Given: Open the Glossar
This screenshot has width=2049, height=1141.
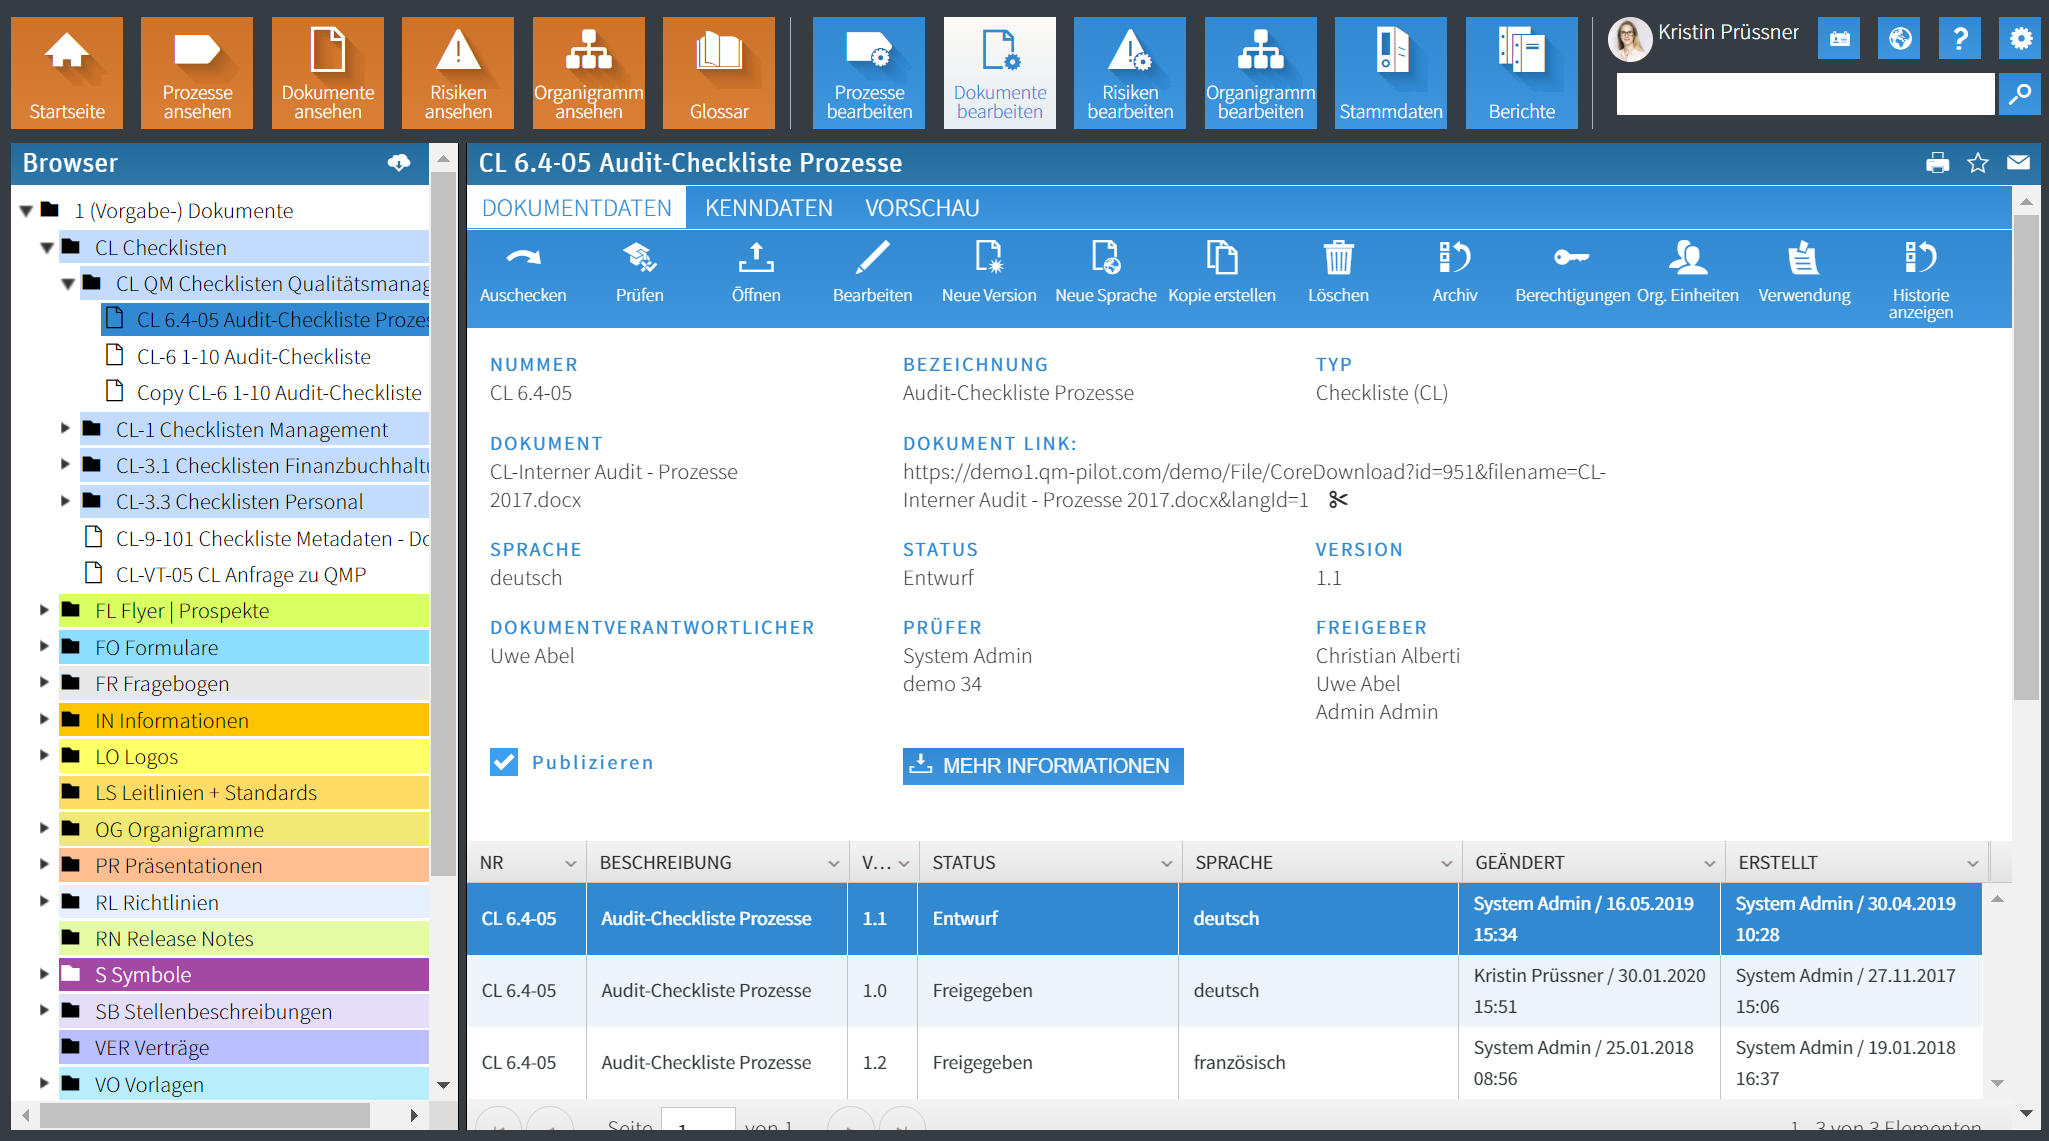Looking at the screenshot, I should coord(719,72).
